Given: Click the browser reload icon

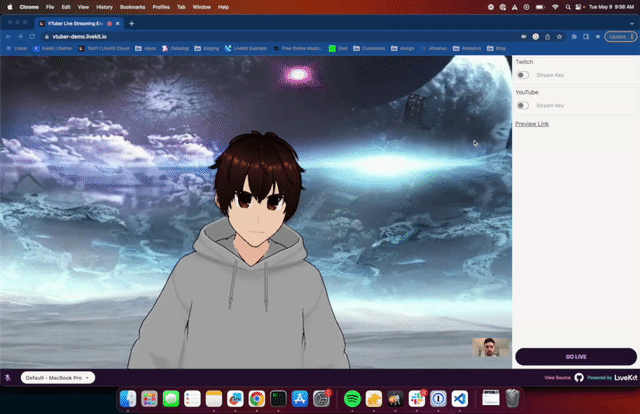Looking at the screenshot, I should 32,36.
